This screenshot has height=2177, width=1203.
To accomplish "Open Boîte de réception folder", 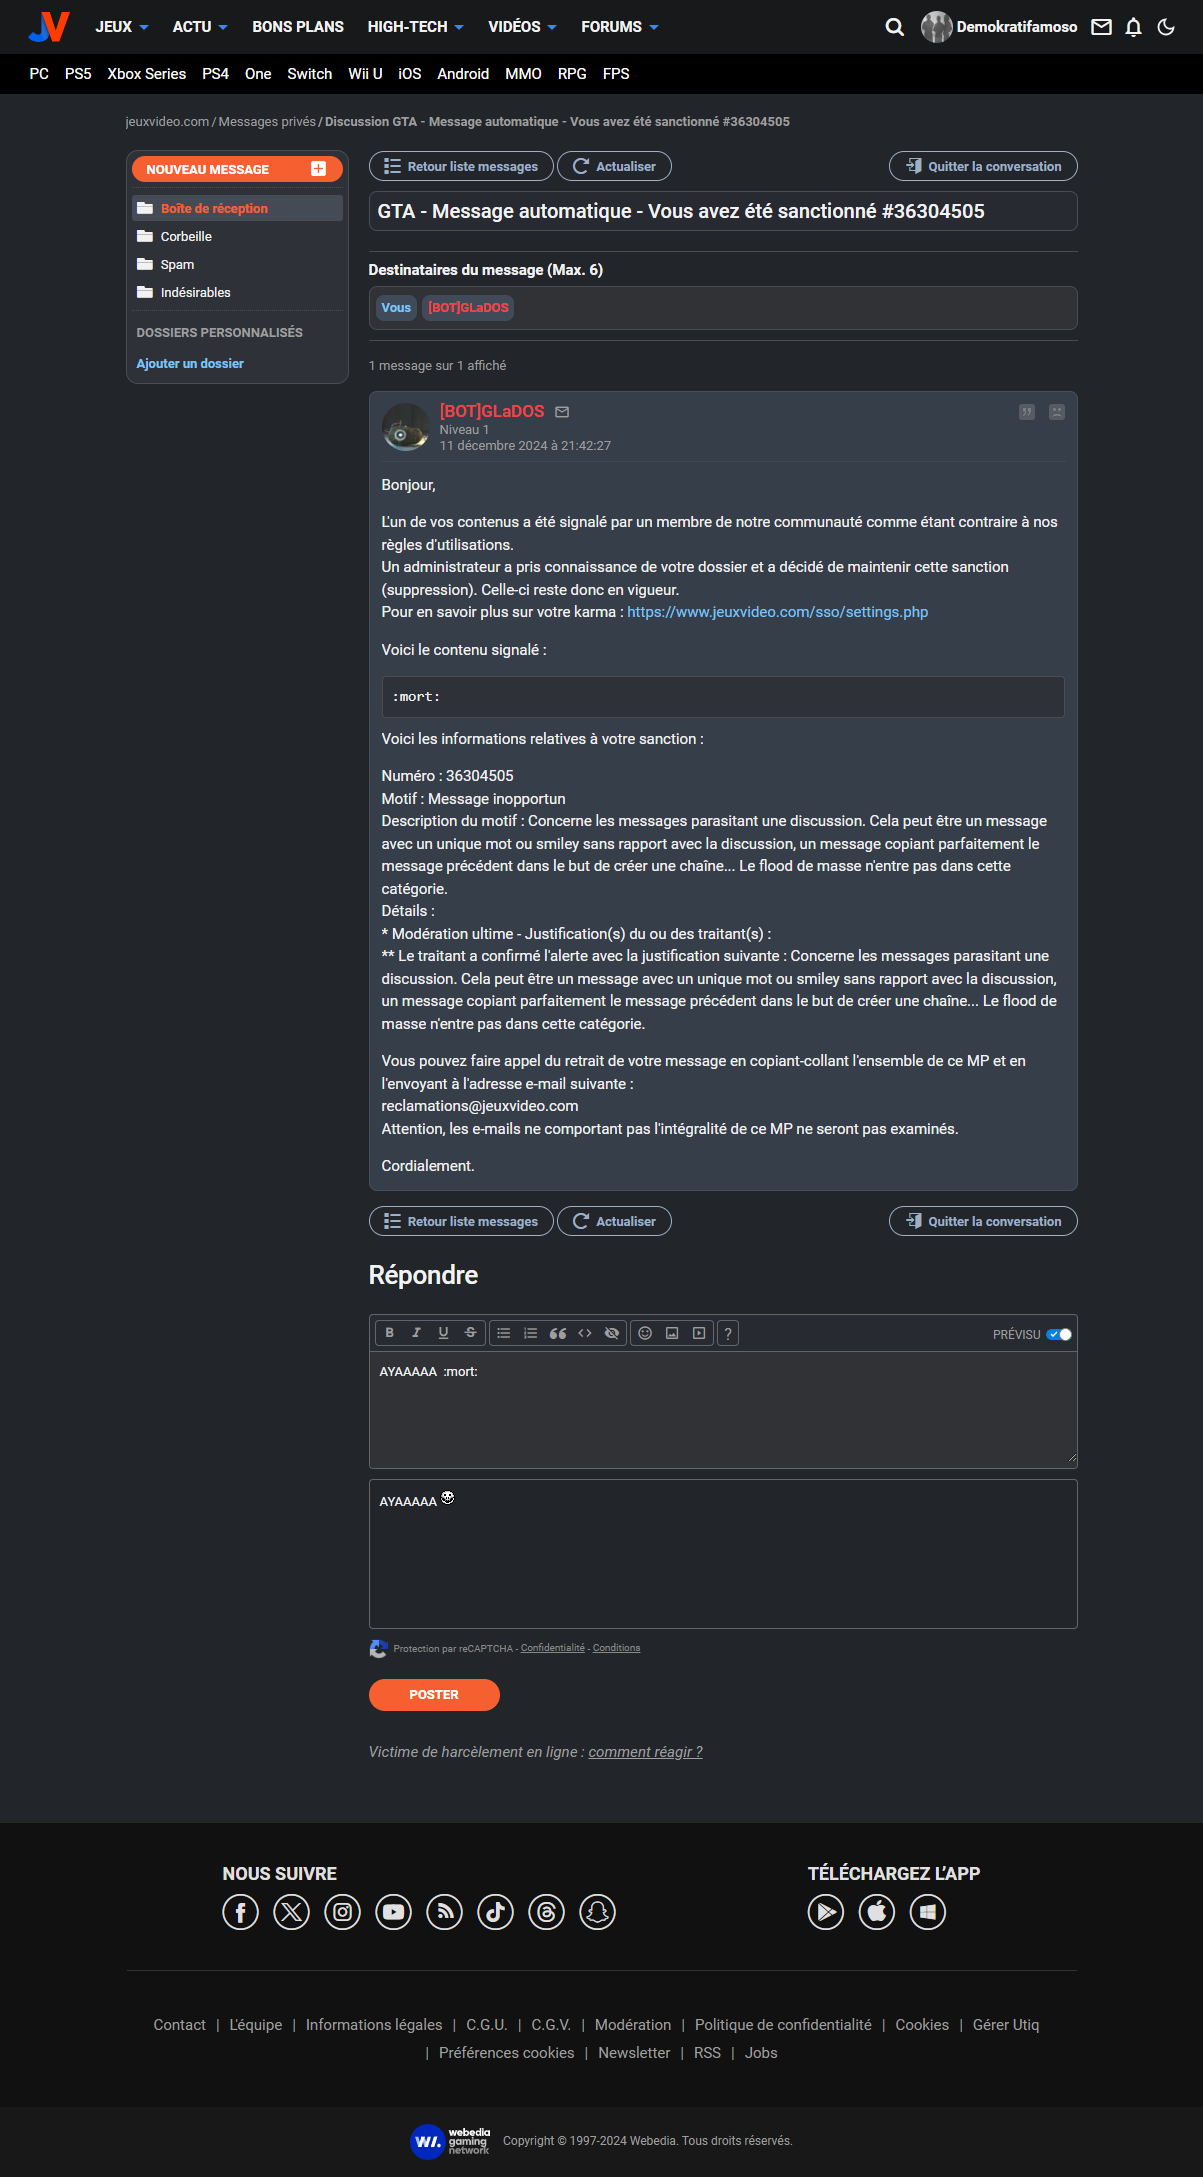I will 238,208.
